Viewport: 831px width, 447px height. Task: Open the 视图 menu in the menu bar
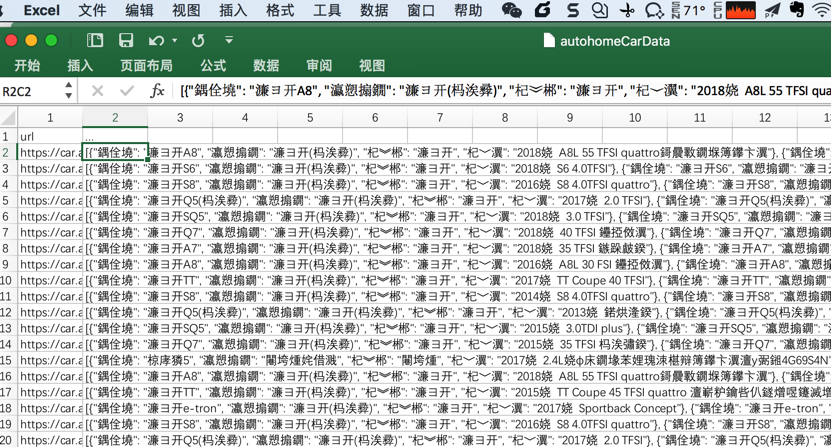tap(187, 10)
